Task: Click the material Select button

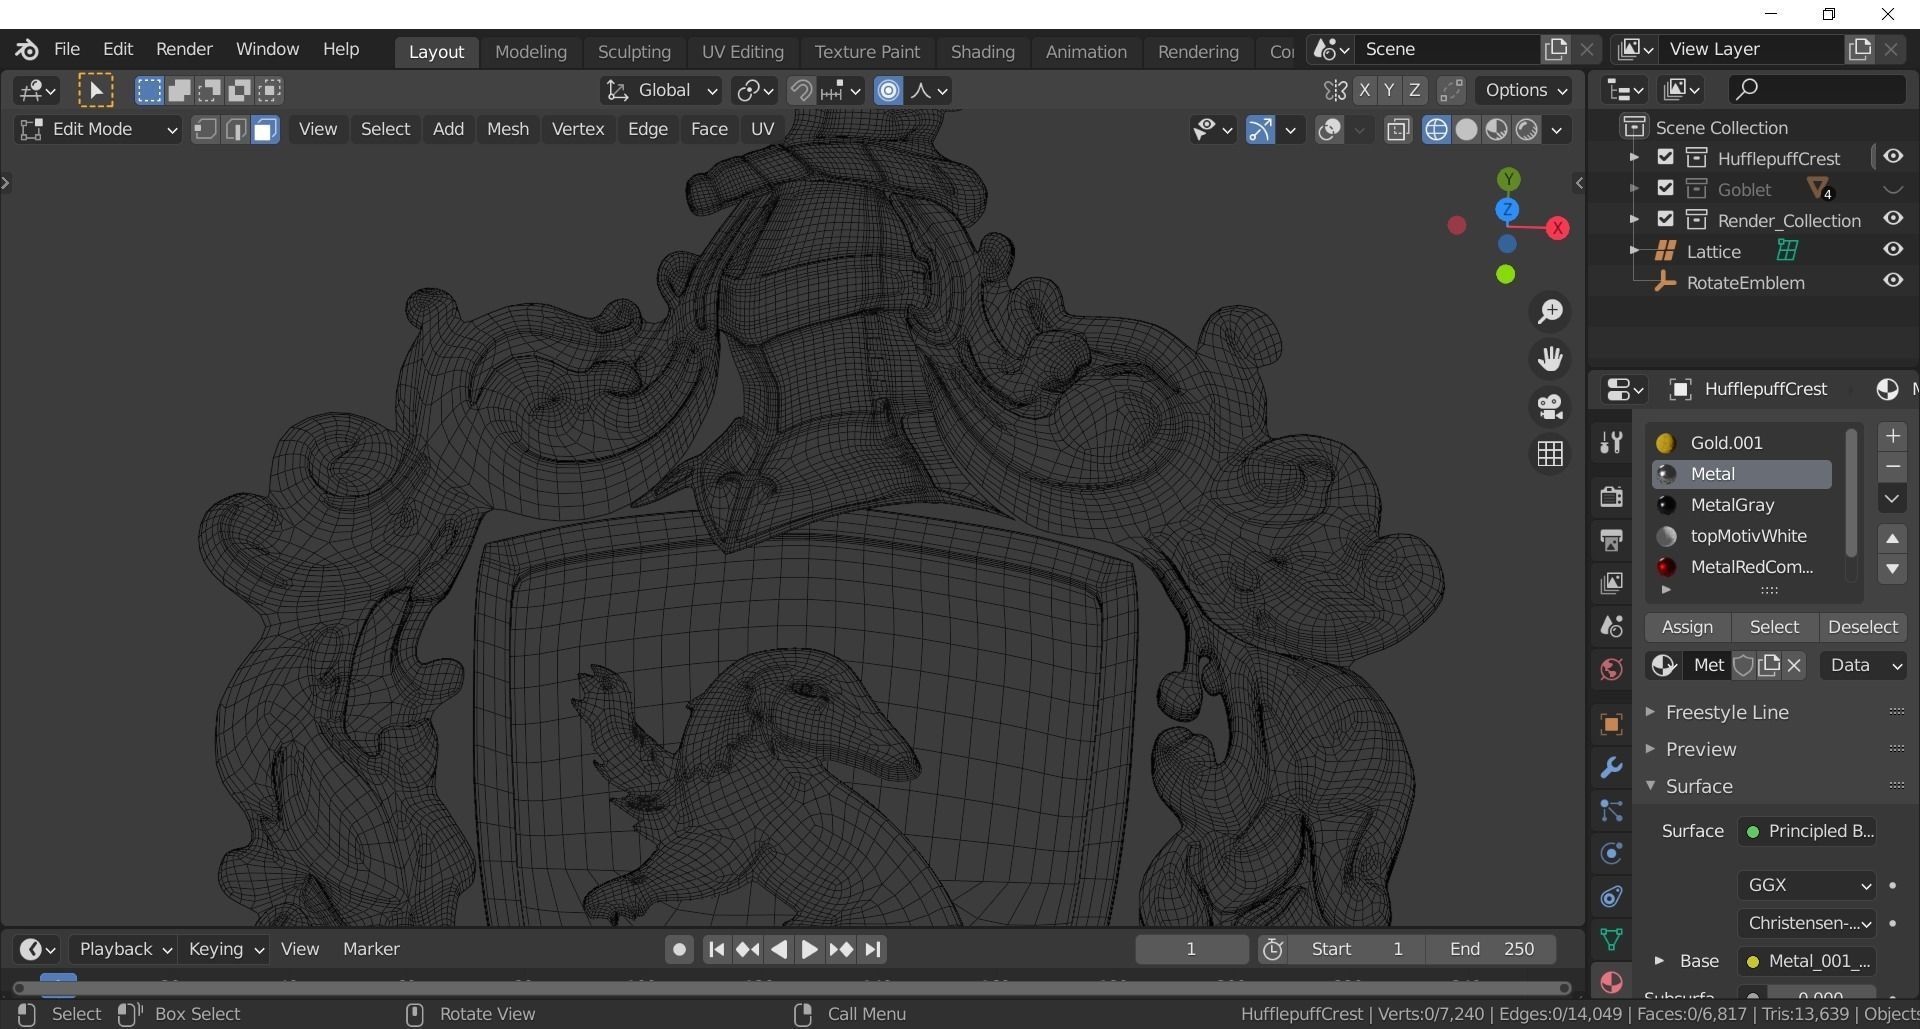Action: point(1774,627)
